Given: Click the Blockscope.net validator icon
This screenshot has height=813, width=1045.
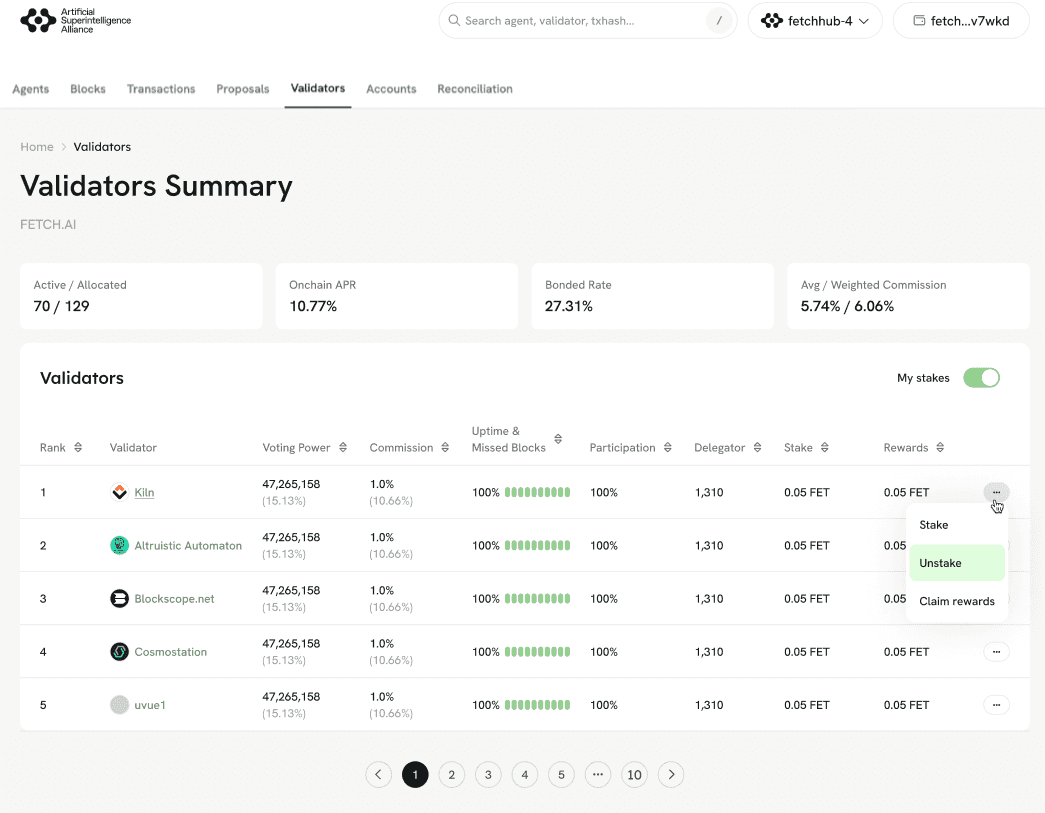Looking at the screenshot, I should coord(119,598).
